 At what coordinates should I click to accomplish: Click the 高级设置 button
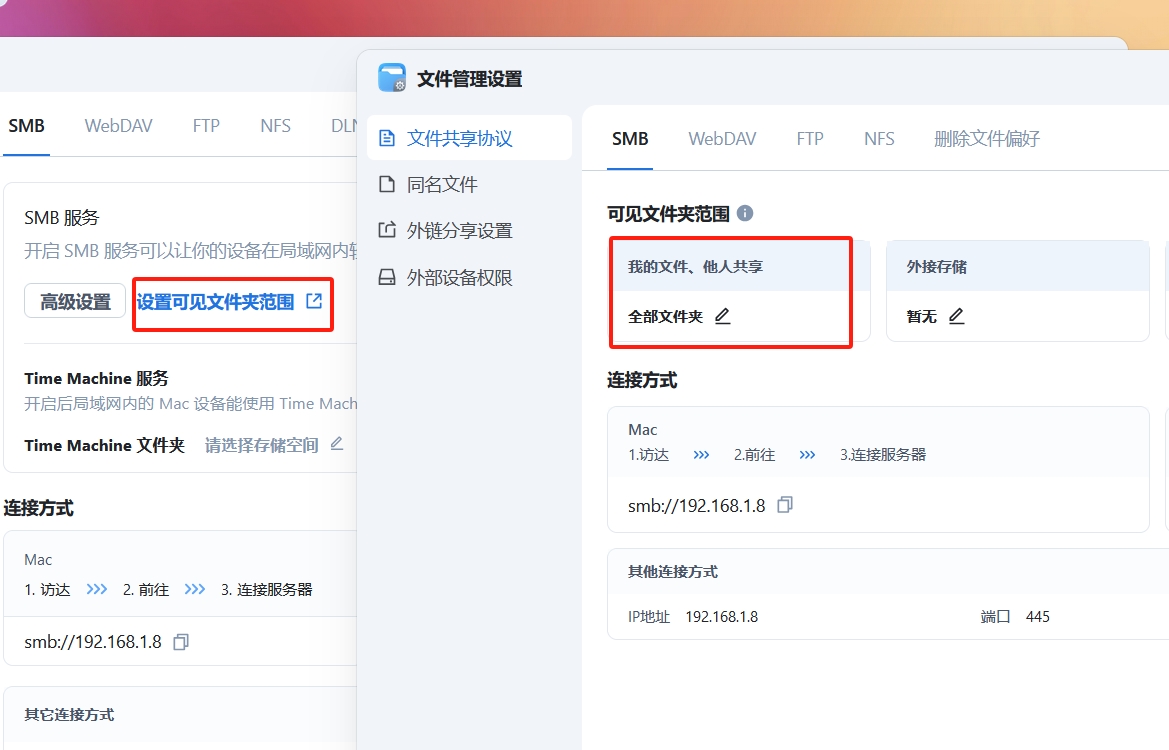pyautogui.click(x=75, y=301)
